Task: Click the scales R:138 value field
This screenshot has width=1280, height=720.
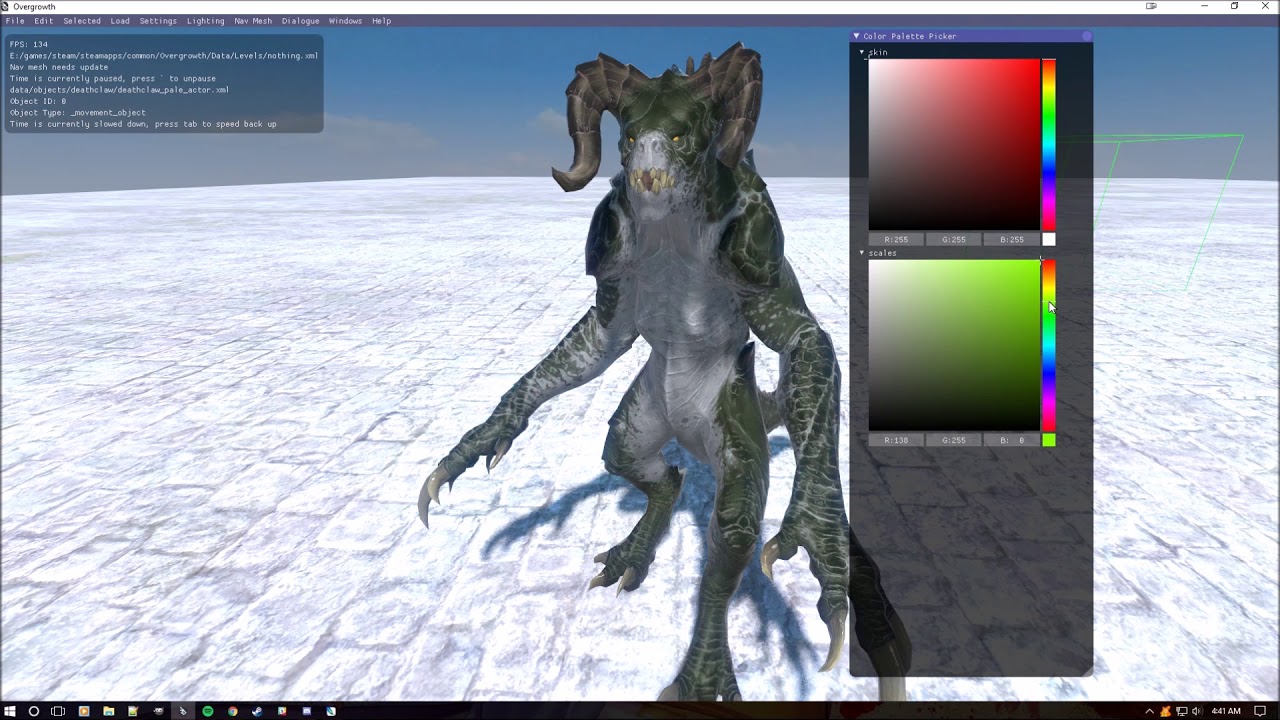Action: point(896,440)
